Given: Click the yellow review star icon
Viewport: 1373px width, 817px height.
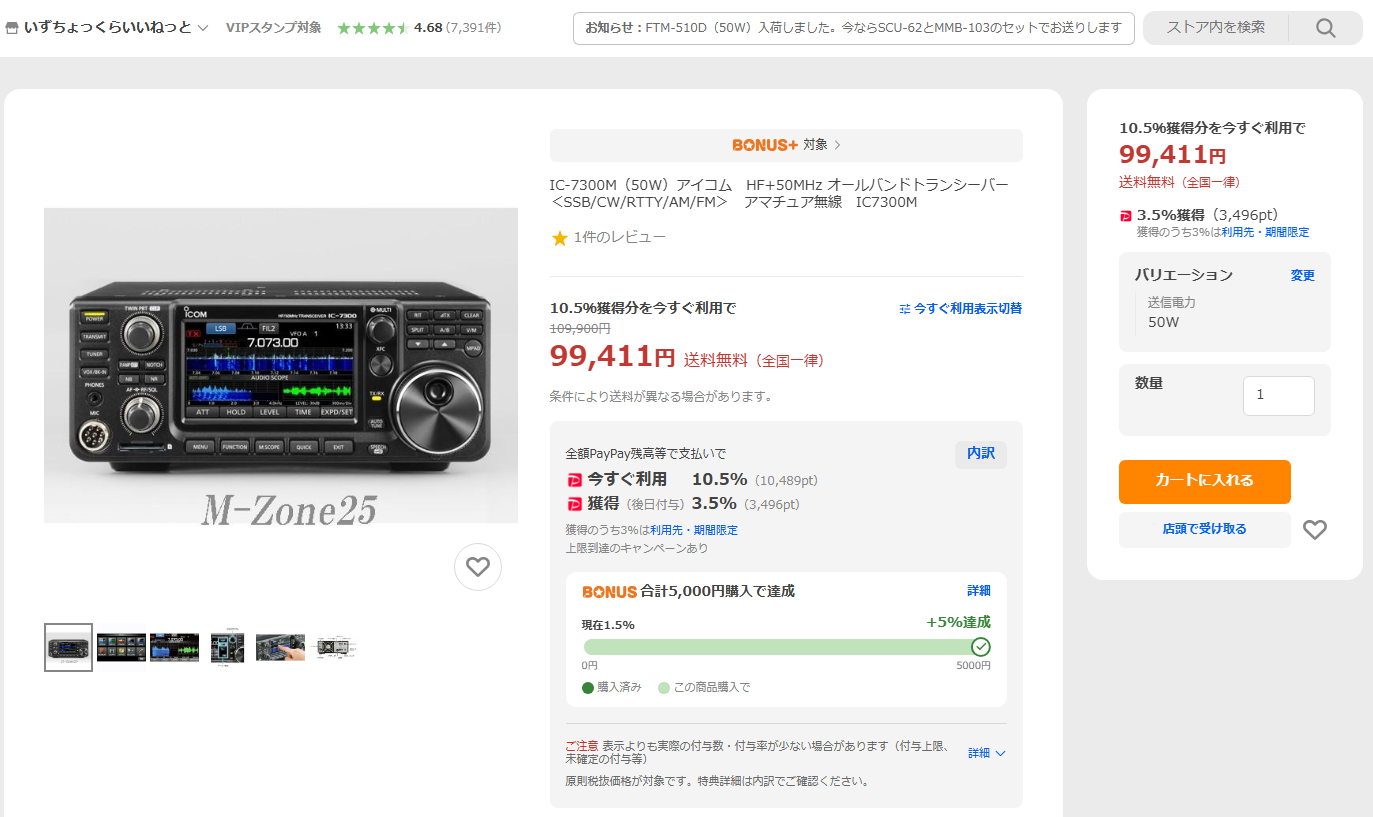Looking at the screenshot, I should click(x=560, y=238).
